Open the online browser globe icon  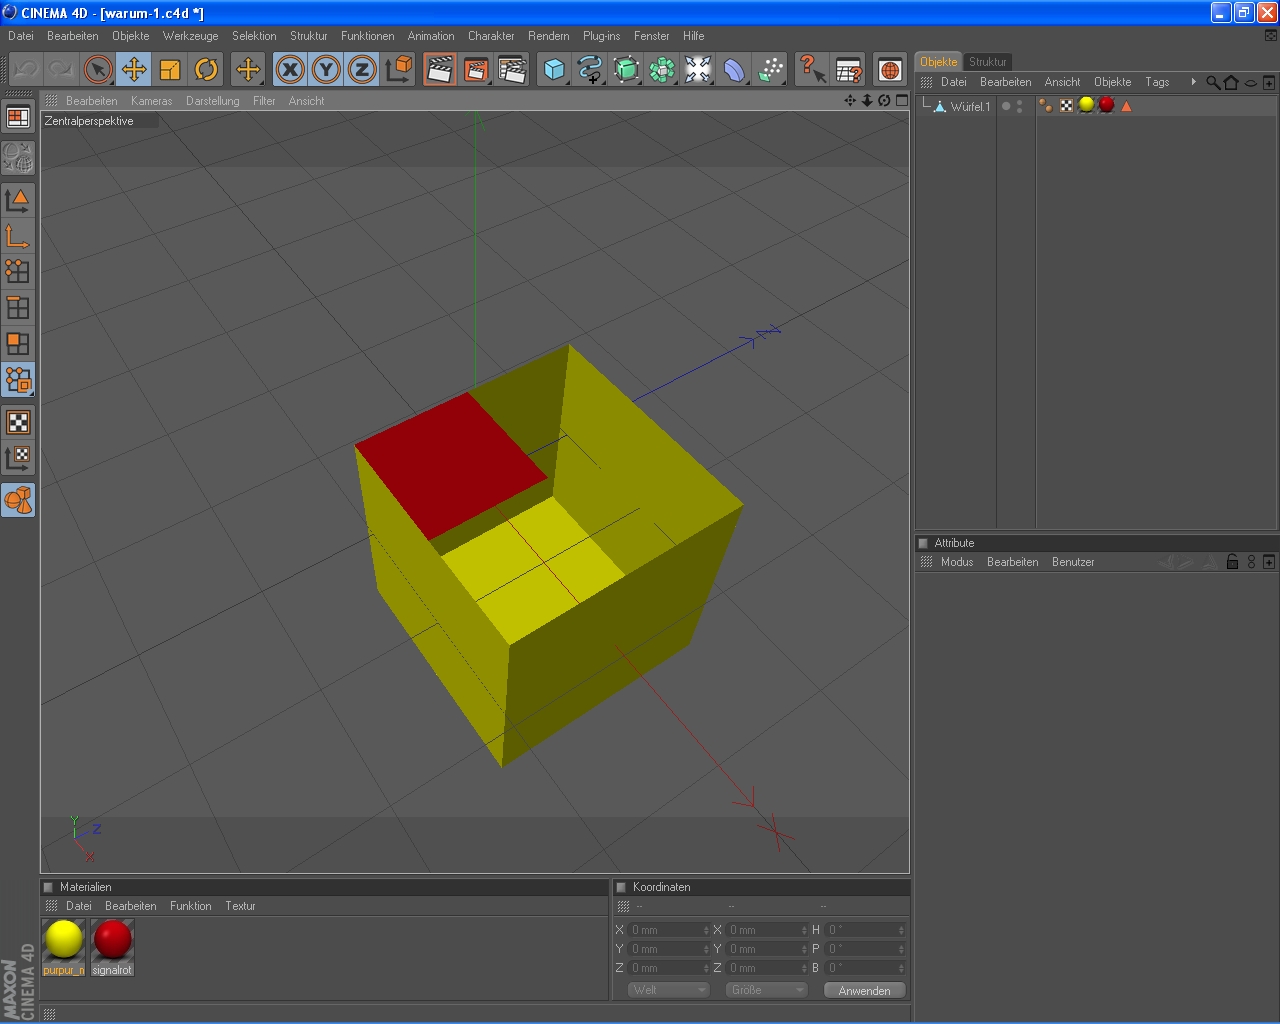(x=890, y=69)
